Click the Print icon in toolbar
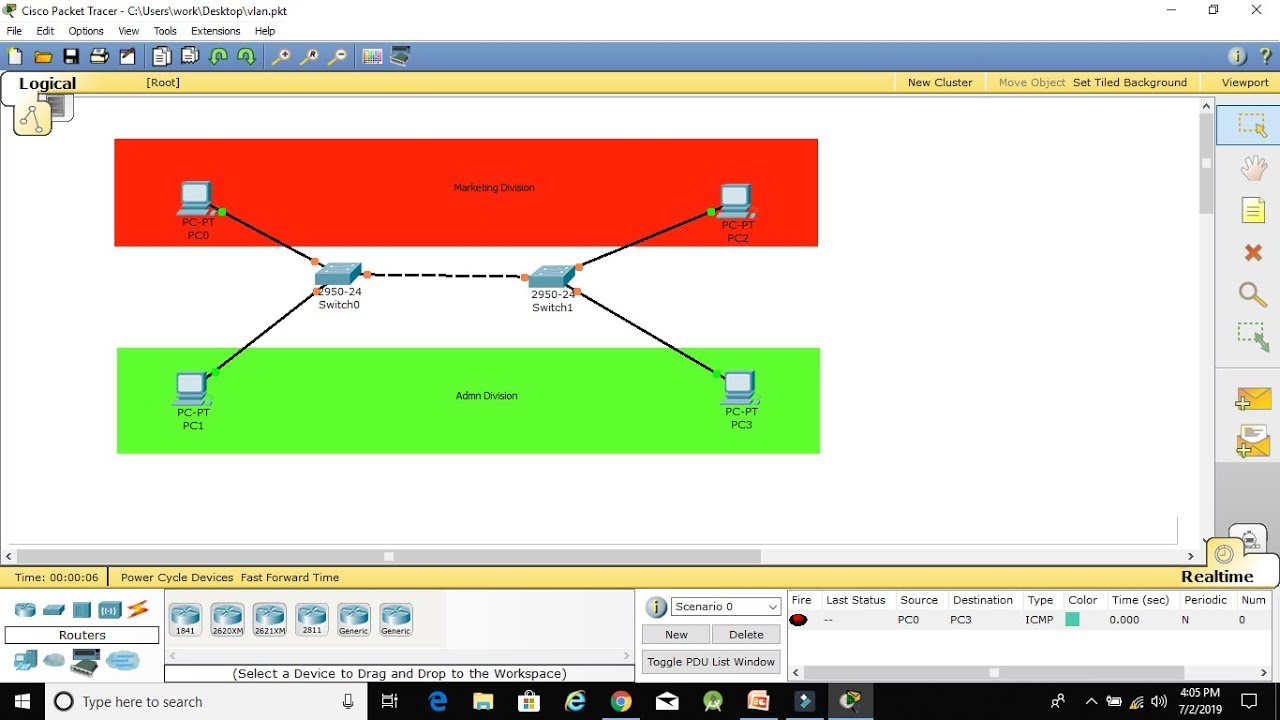This screenshot has height=720, width=1280. point(99,57)
